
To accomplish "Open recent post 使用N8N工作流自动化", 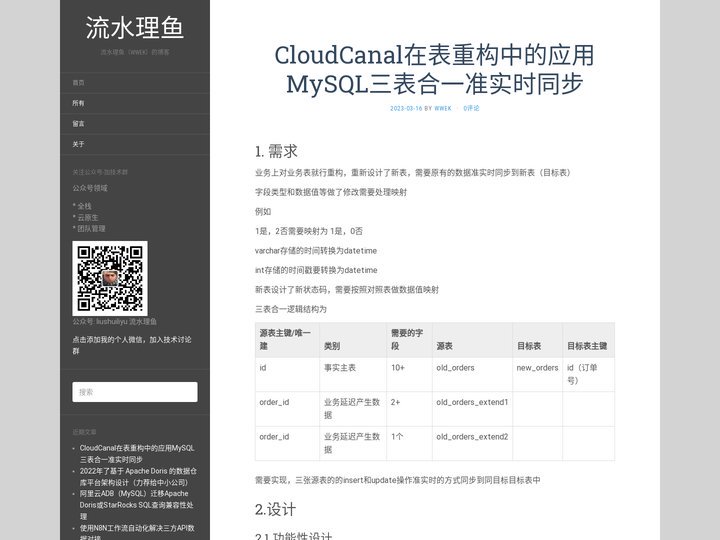I will tap(137, 532).
